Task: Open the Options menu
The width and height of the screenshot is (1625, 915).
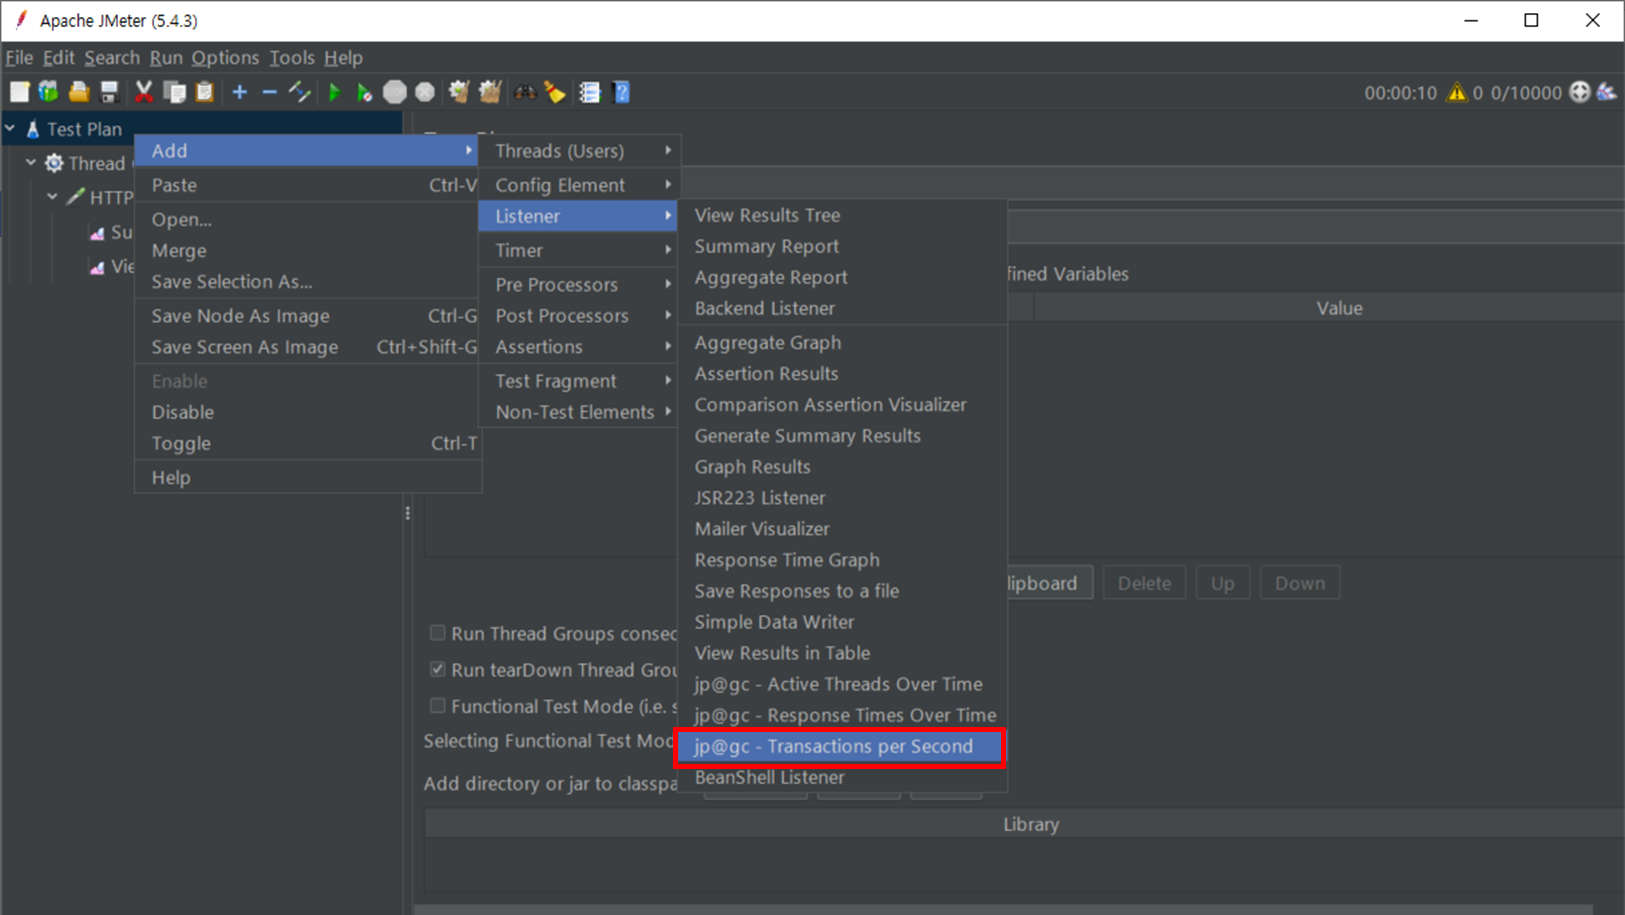Action: tap(225, 58)
